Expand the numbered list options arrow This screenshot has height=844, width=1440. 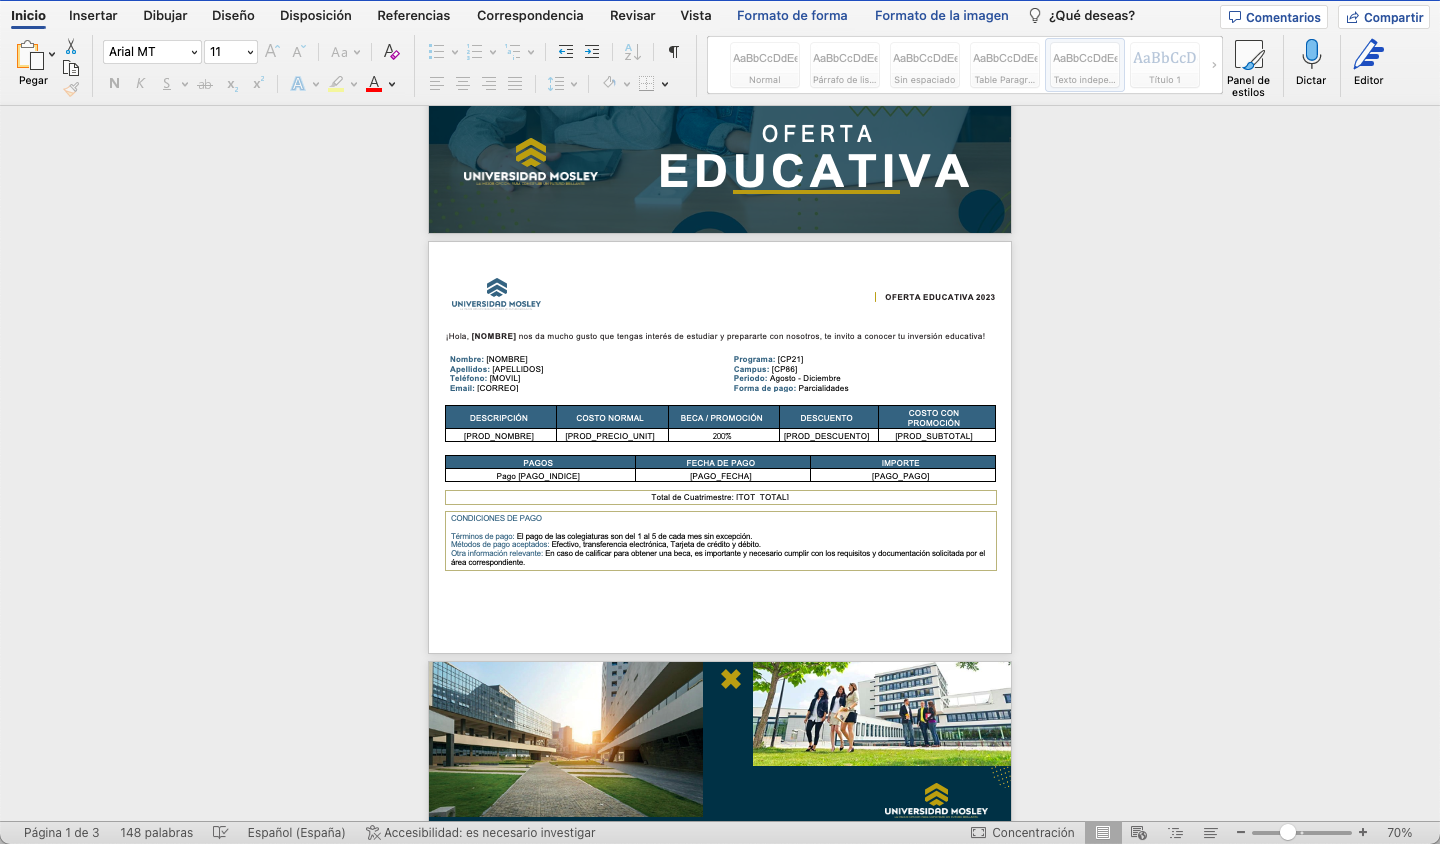coord(493,52)
